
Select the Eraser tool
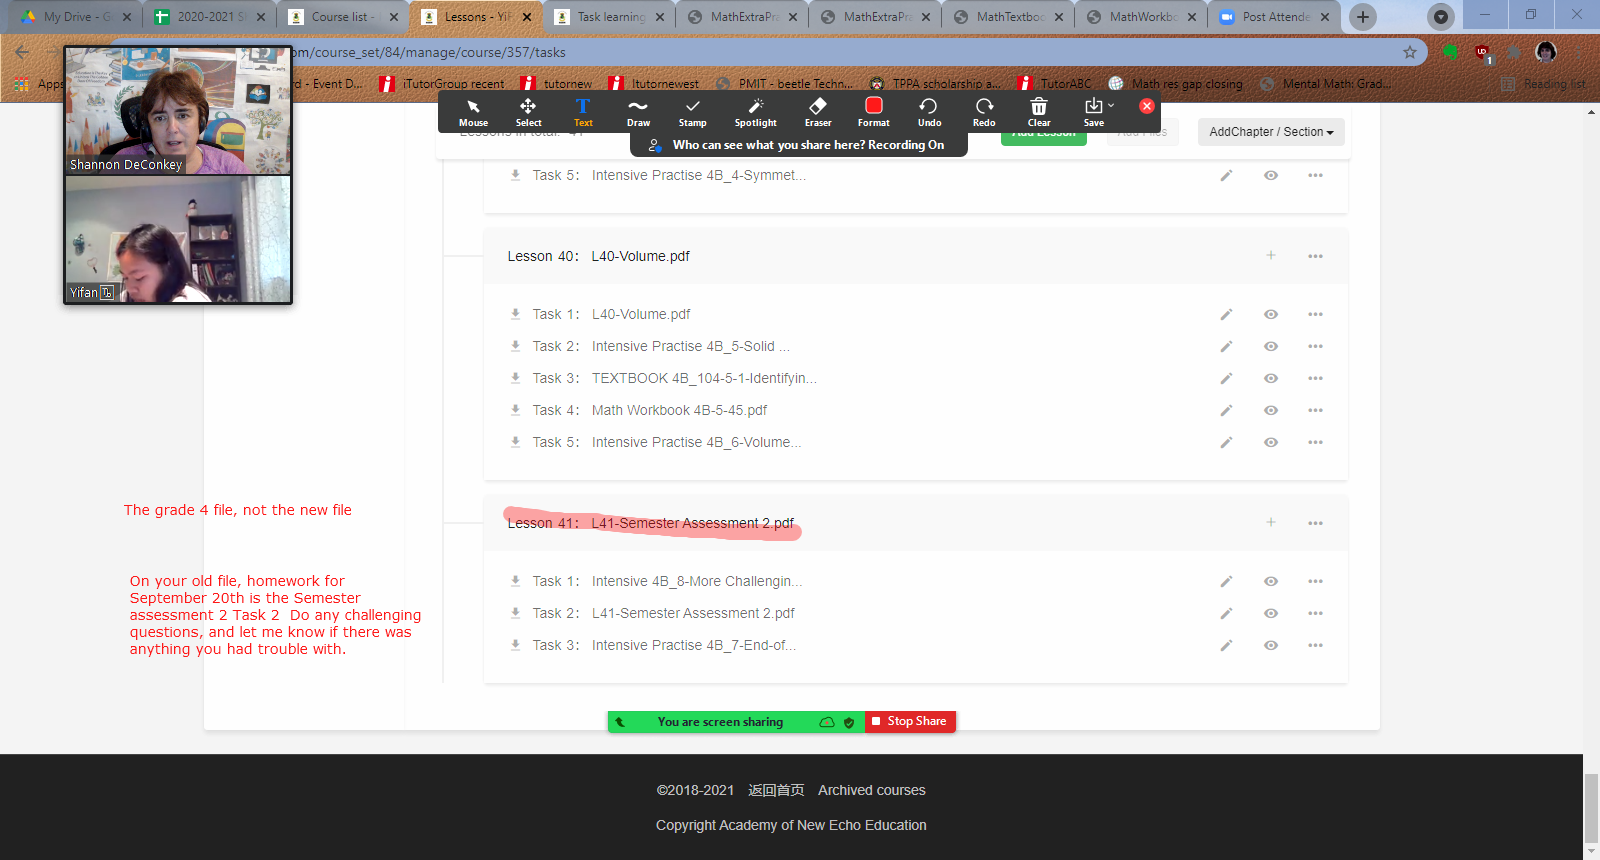818,112
